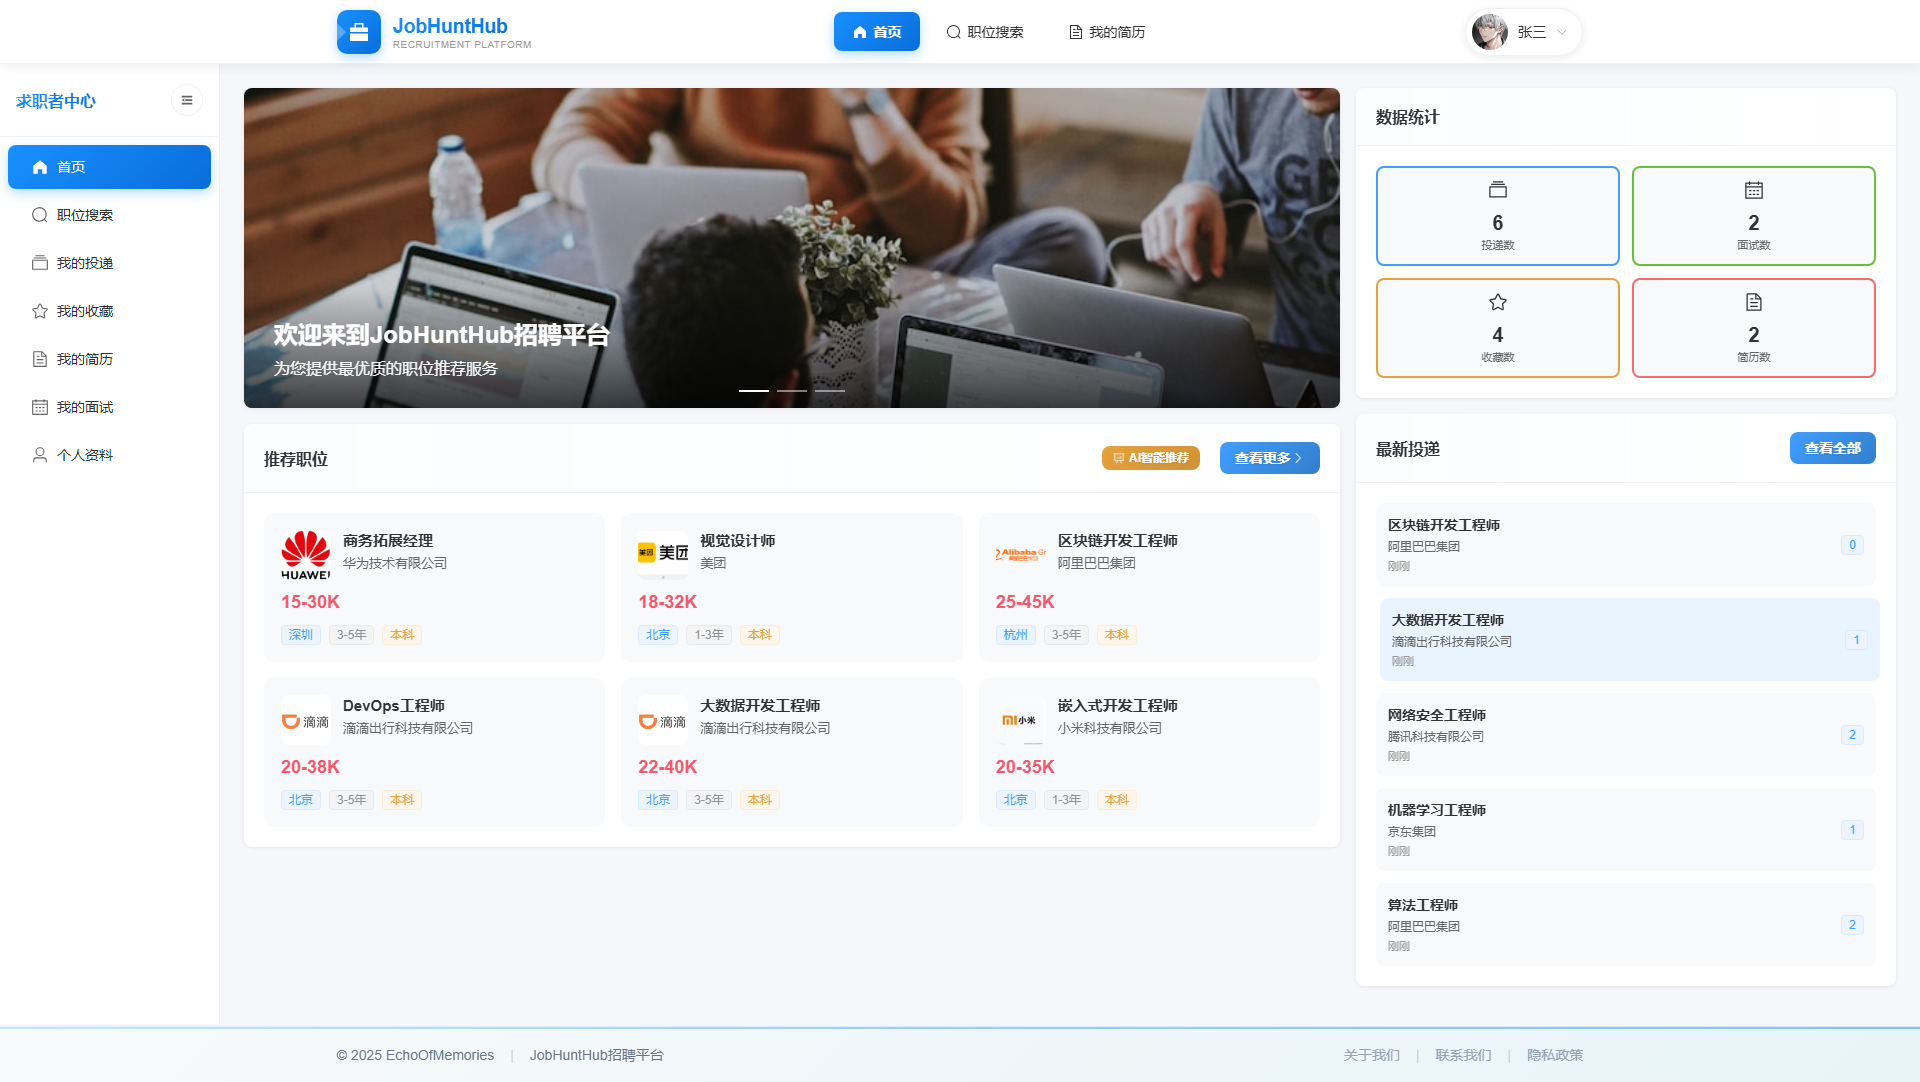This screenshot has height=1082, width=1920.
Task: Open 职位搜索 in the left sidebar
Action: pos(109,215)
